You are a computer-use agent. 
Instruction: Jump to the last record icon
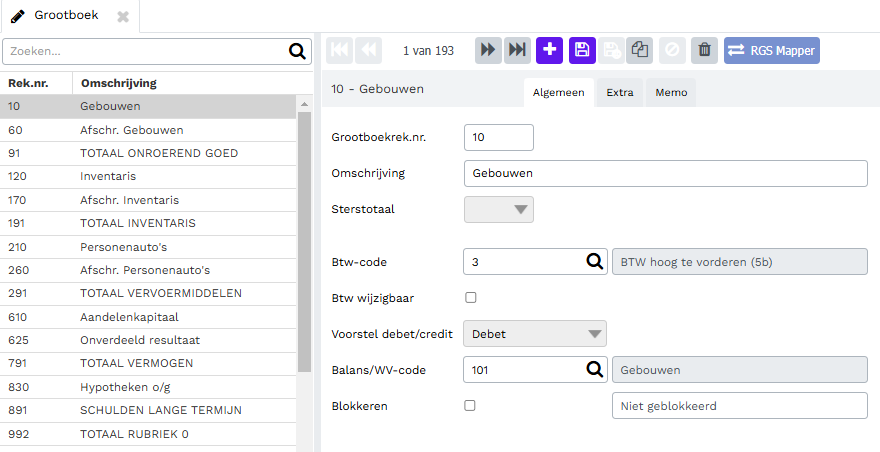[517, 51]
